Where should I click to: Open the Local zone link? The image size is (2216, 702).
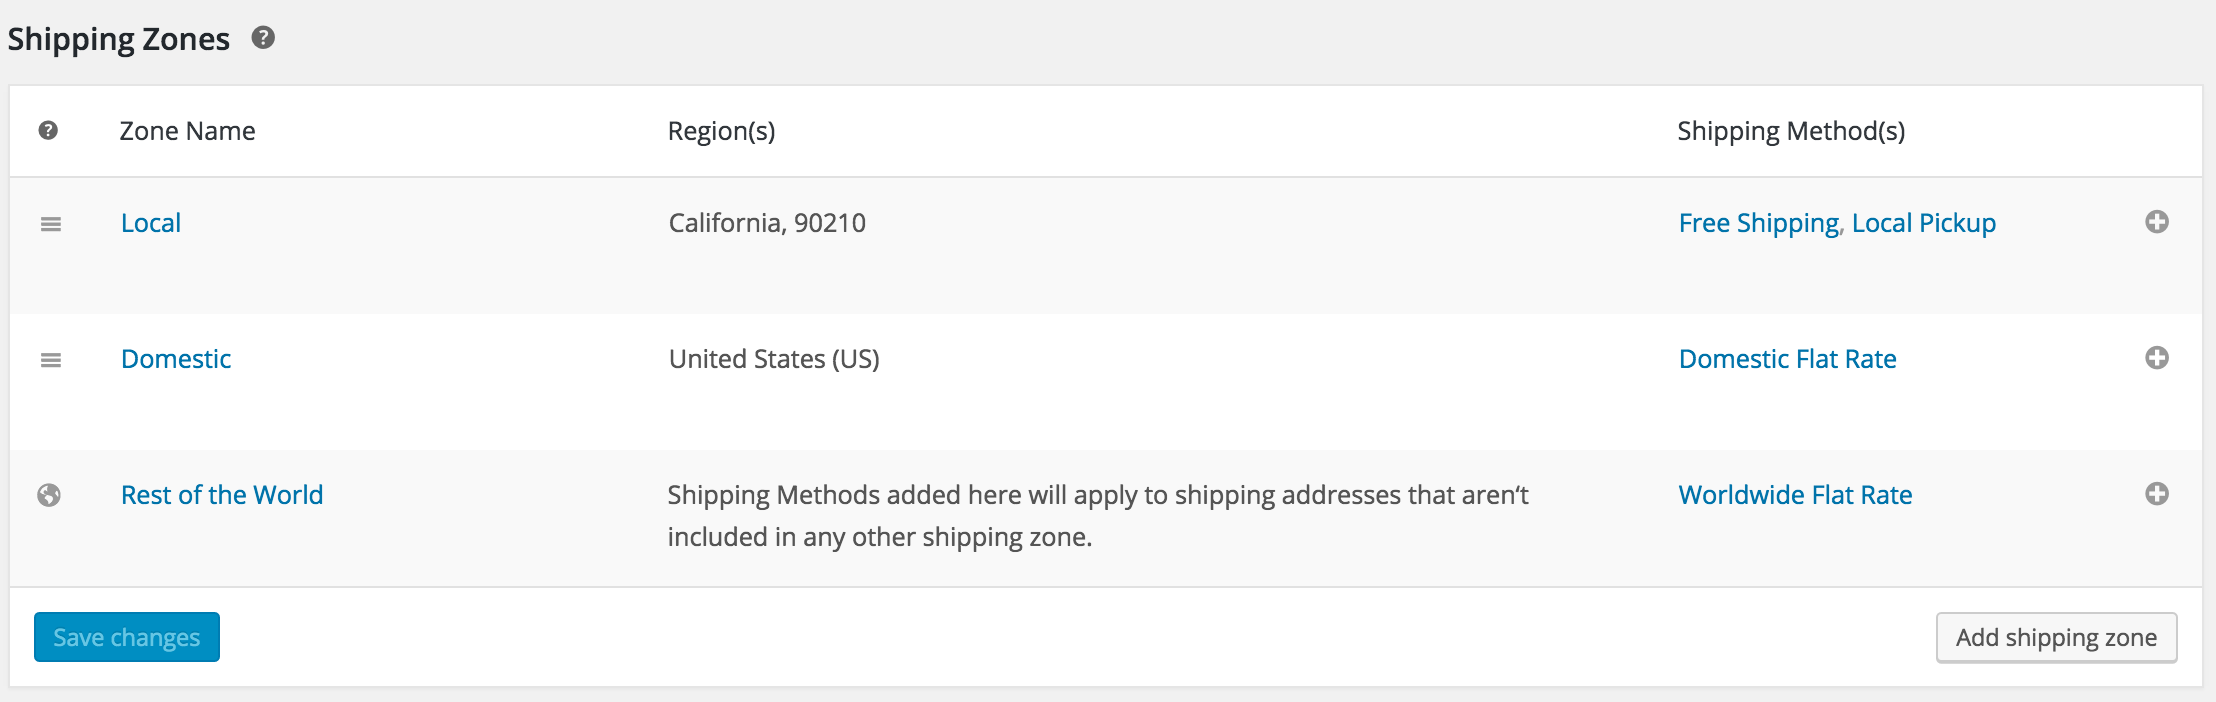coord(151,223)
